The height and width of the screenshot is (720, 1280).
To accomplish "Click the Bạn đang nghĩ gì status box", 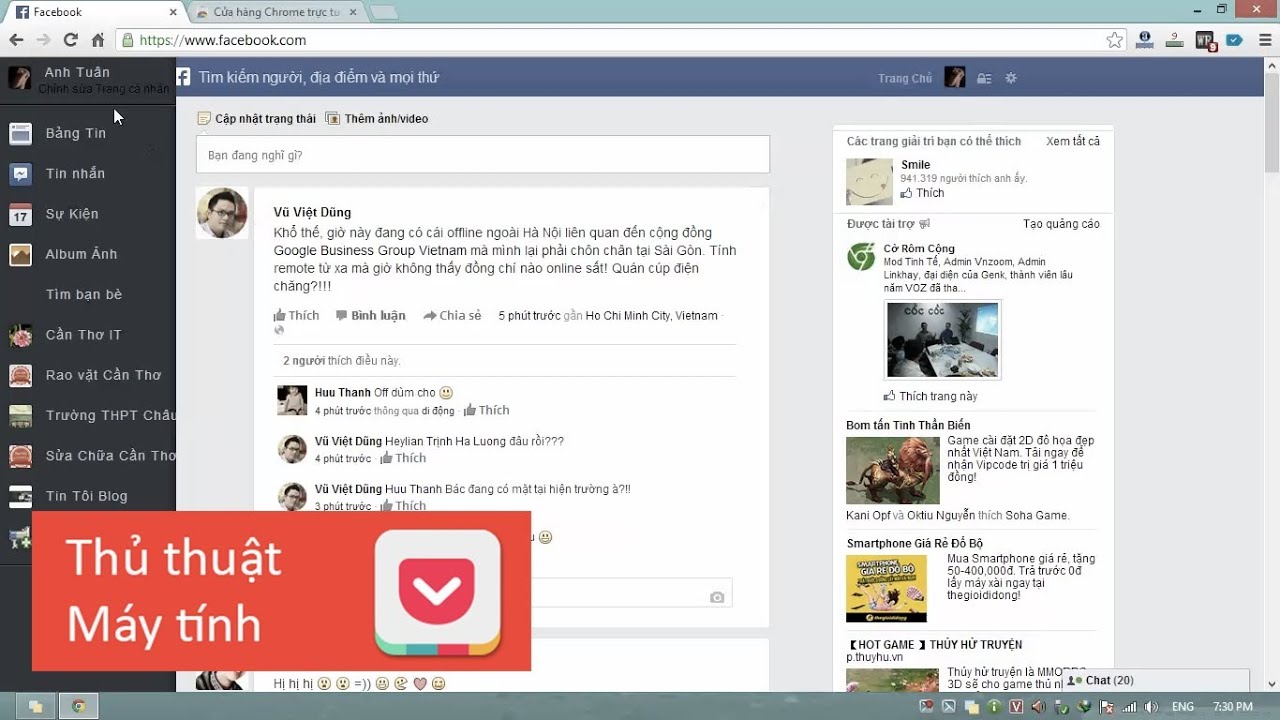I will [483, 155].
